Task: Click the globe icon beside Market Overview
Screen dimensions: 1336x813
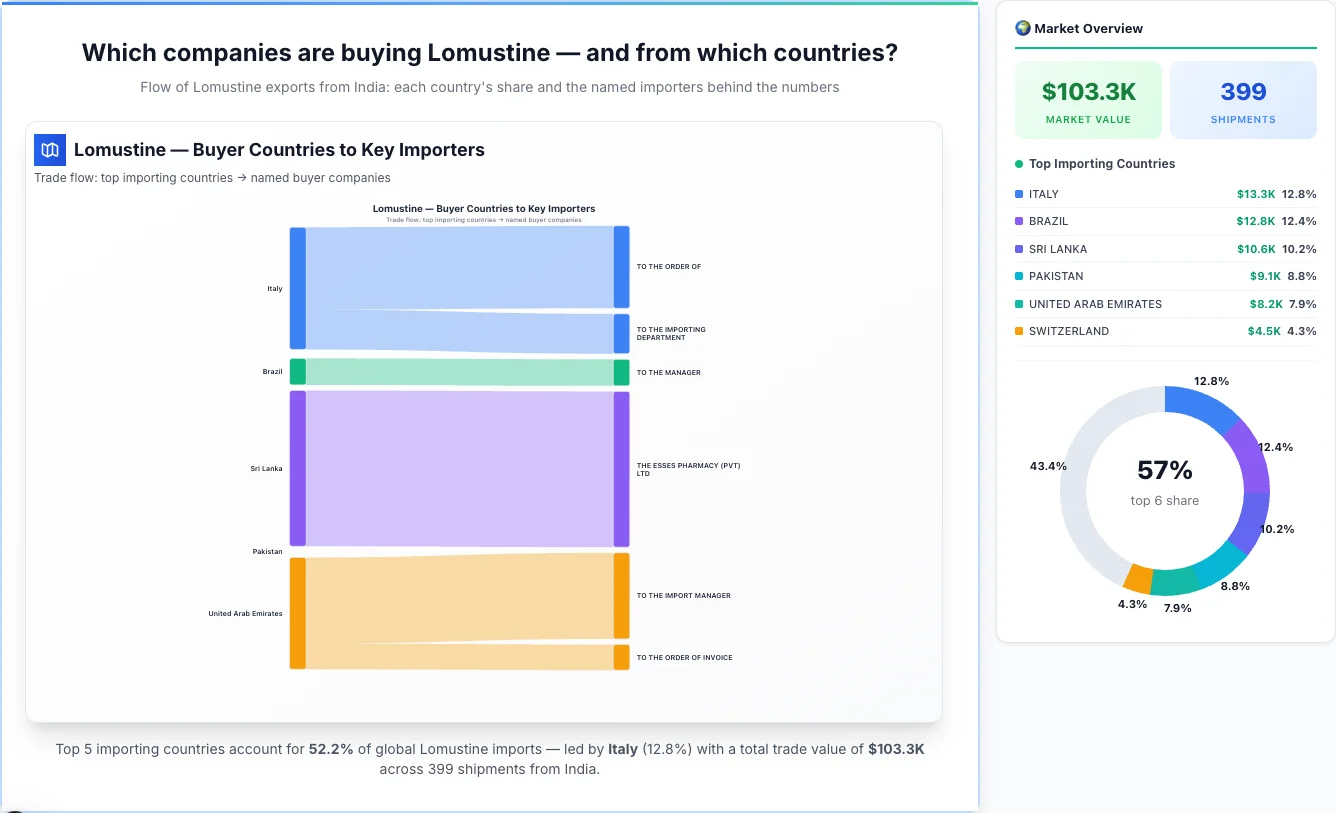Action: pos(1022,28)
